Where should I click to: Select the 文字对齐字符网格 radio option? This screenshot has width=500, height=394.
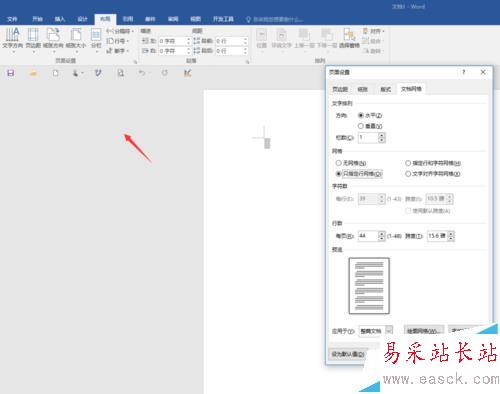click(408, 174)
